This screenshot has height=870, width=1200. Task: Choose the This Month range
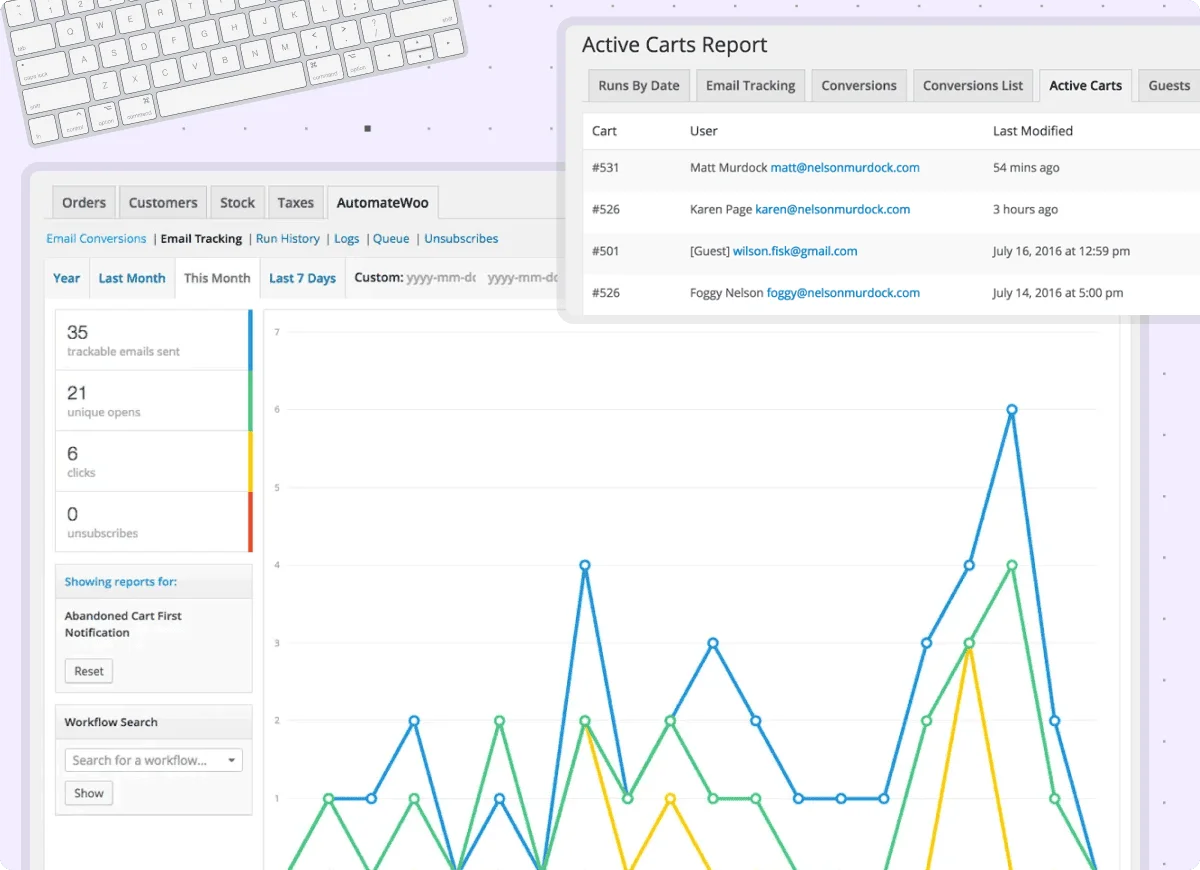pos(217,278)
